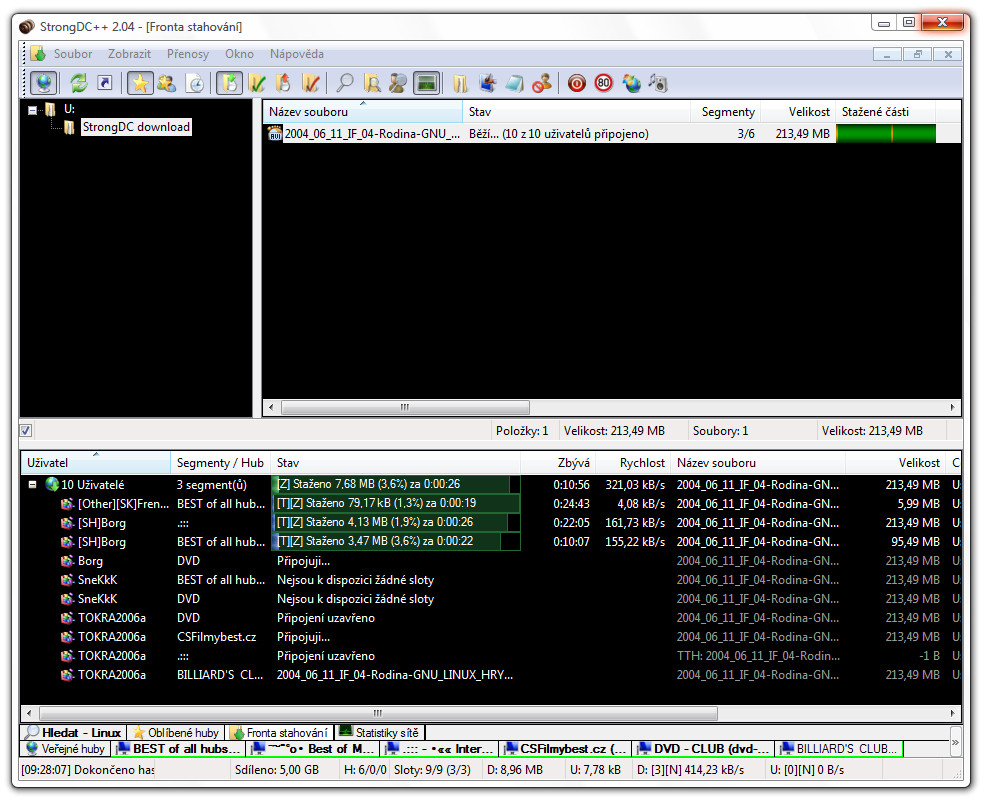
Task: Click the Follow redirect shortcut-arrow icon
Action: pos(105,83)
